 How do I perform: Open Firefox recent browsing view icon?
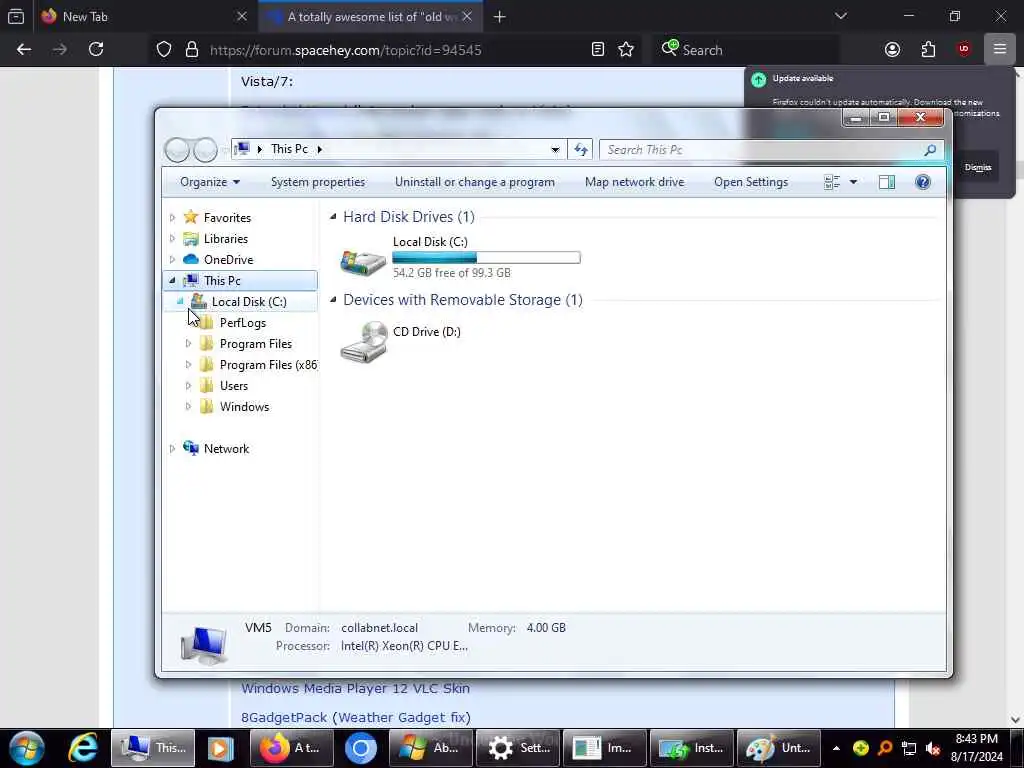pyautogui.click(x=16, y=16)
